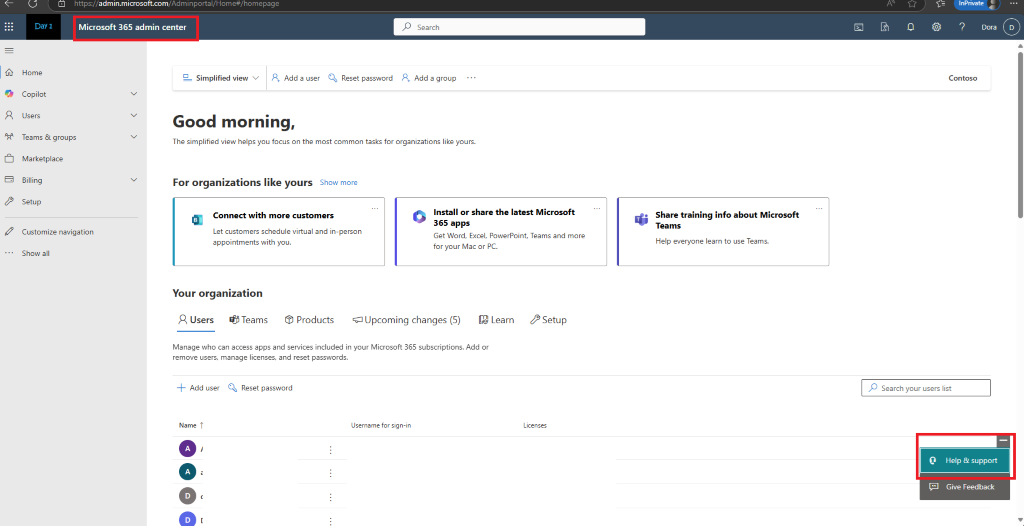Click the help question mark icon
1024x526 pixels.
pos(961,27)
